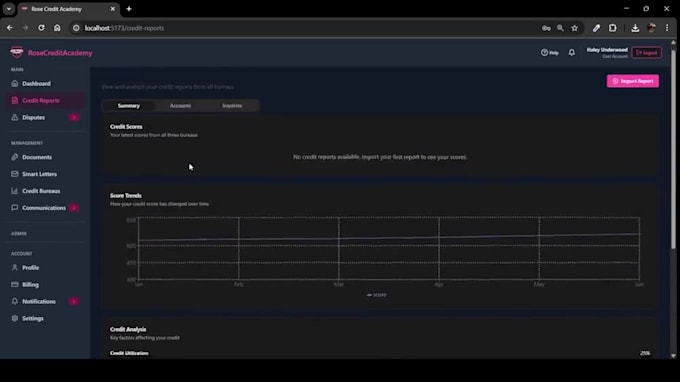This screenshot has height=382, width=680.
Task: Click the Communications count badge
Action: point(74,208)
